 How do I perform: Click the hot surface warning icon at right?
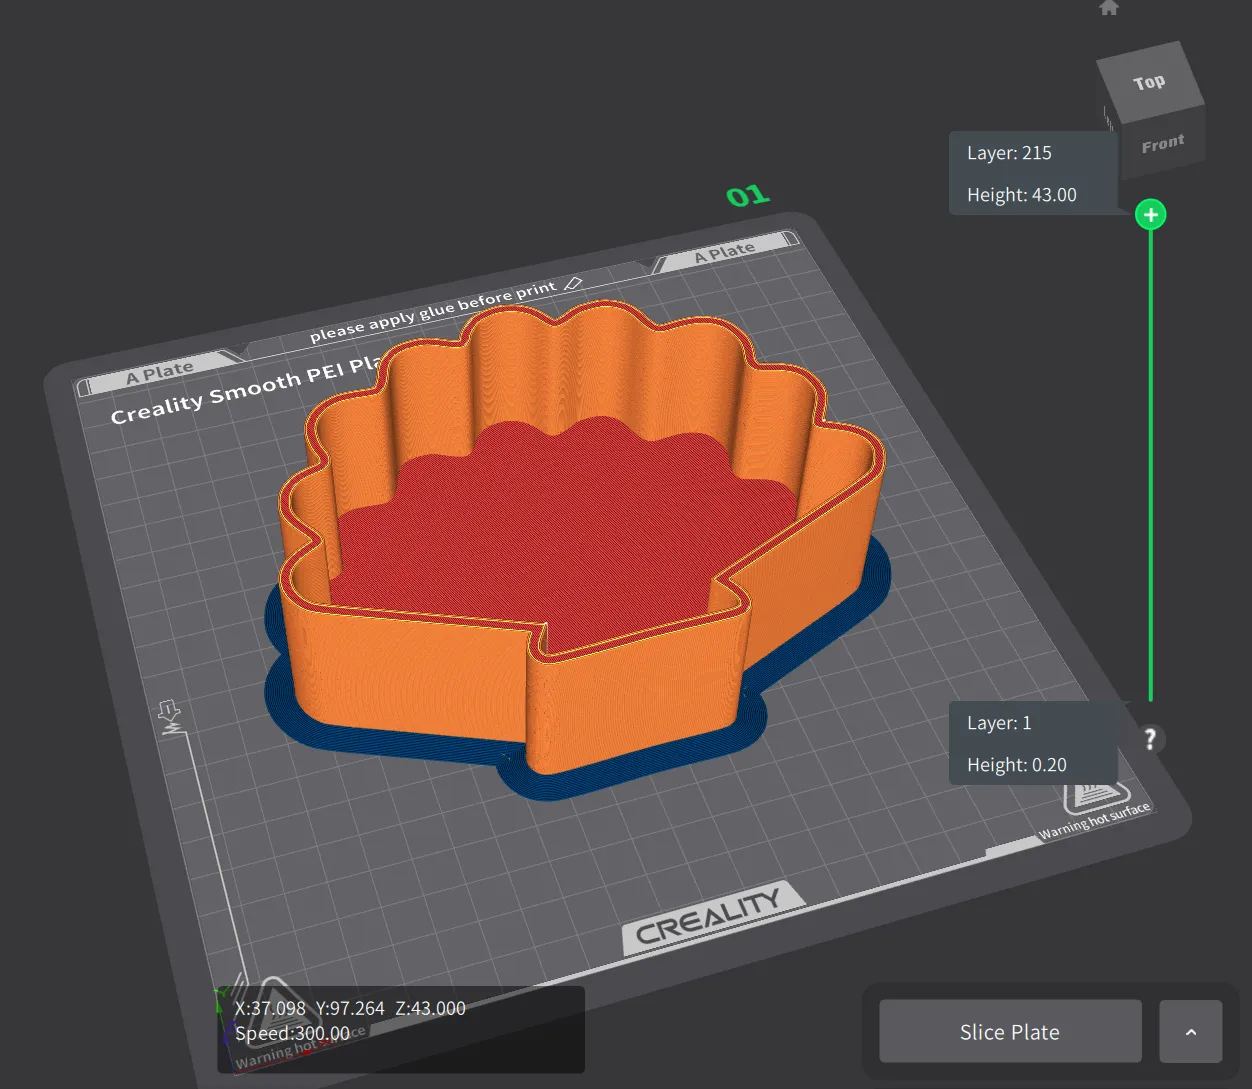[1093, 797]
